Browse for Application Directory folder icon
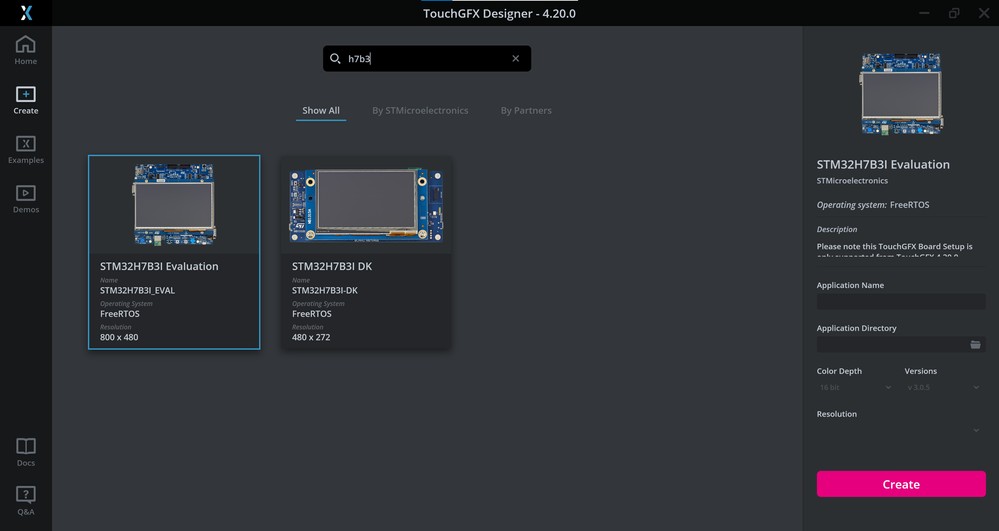This screenshot has width=999, height=531. (975, 344)
